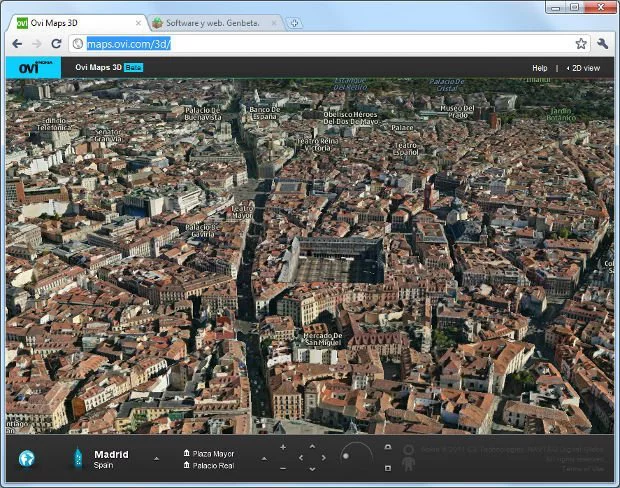The height and width of the screenshot is (488, 620).
Task: Reload the Ovi Maps page
Action: 56,44
